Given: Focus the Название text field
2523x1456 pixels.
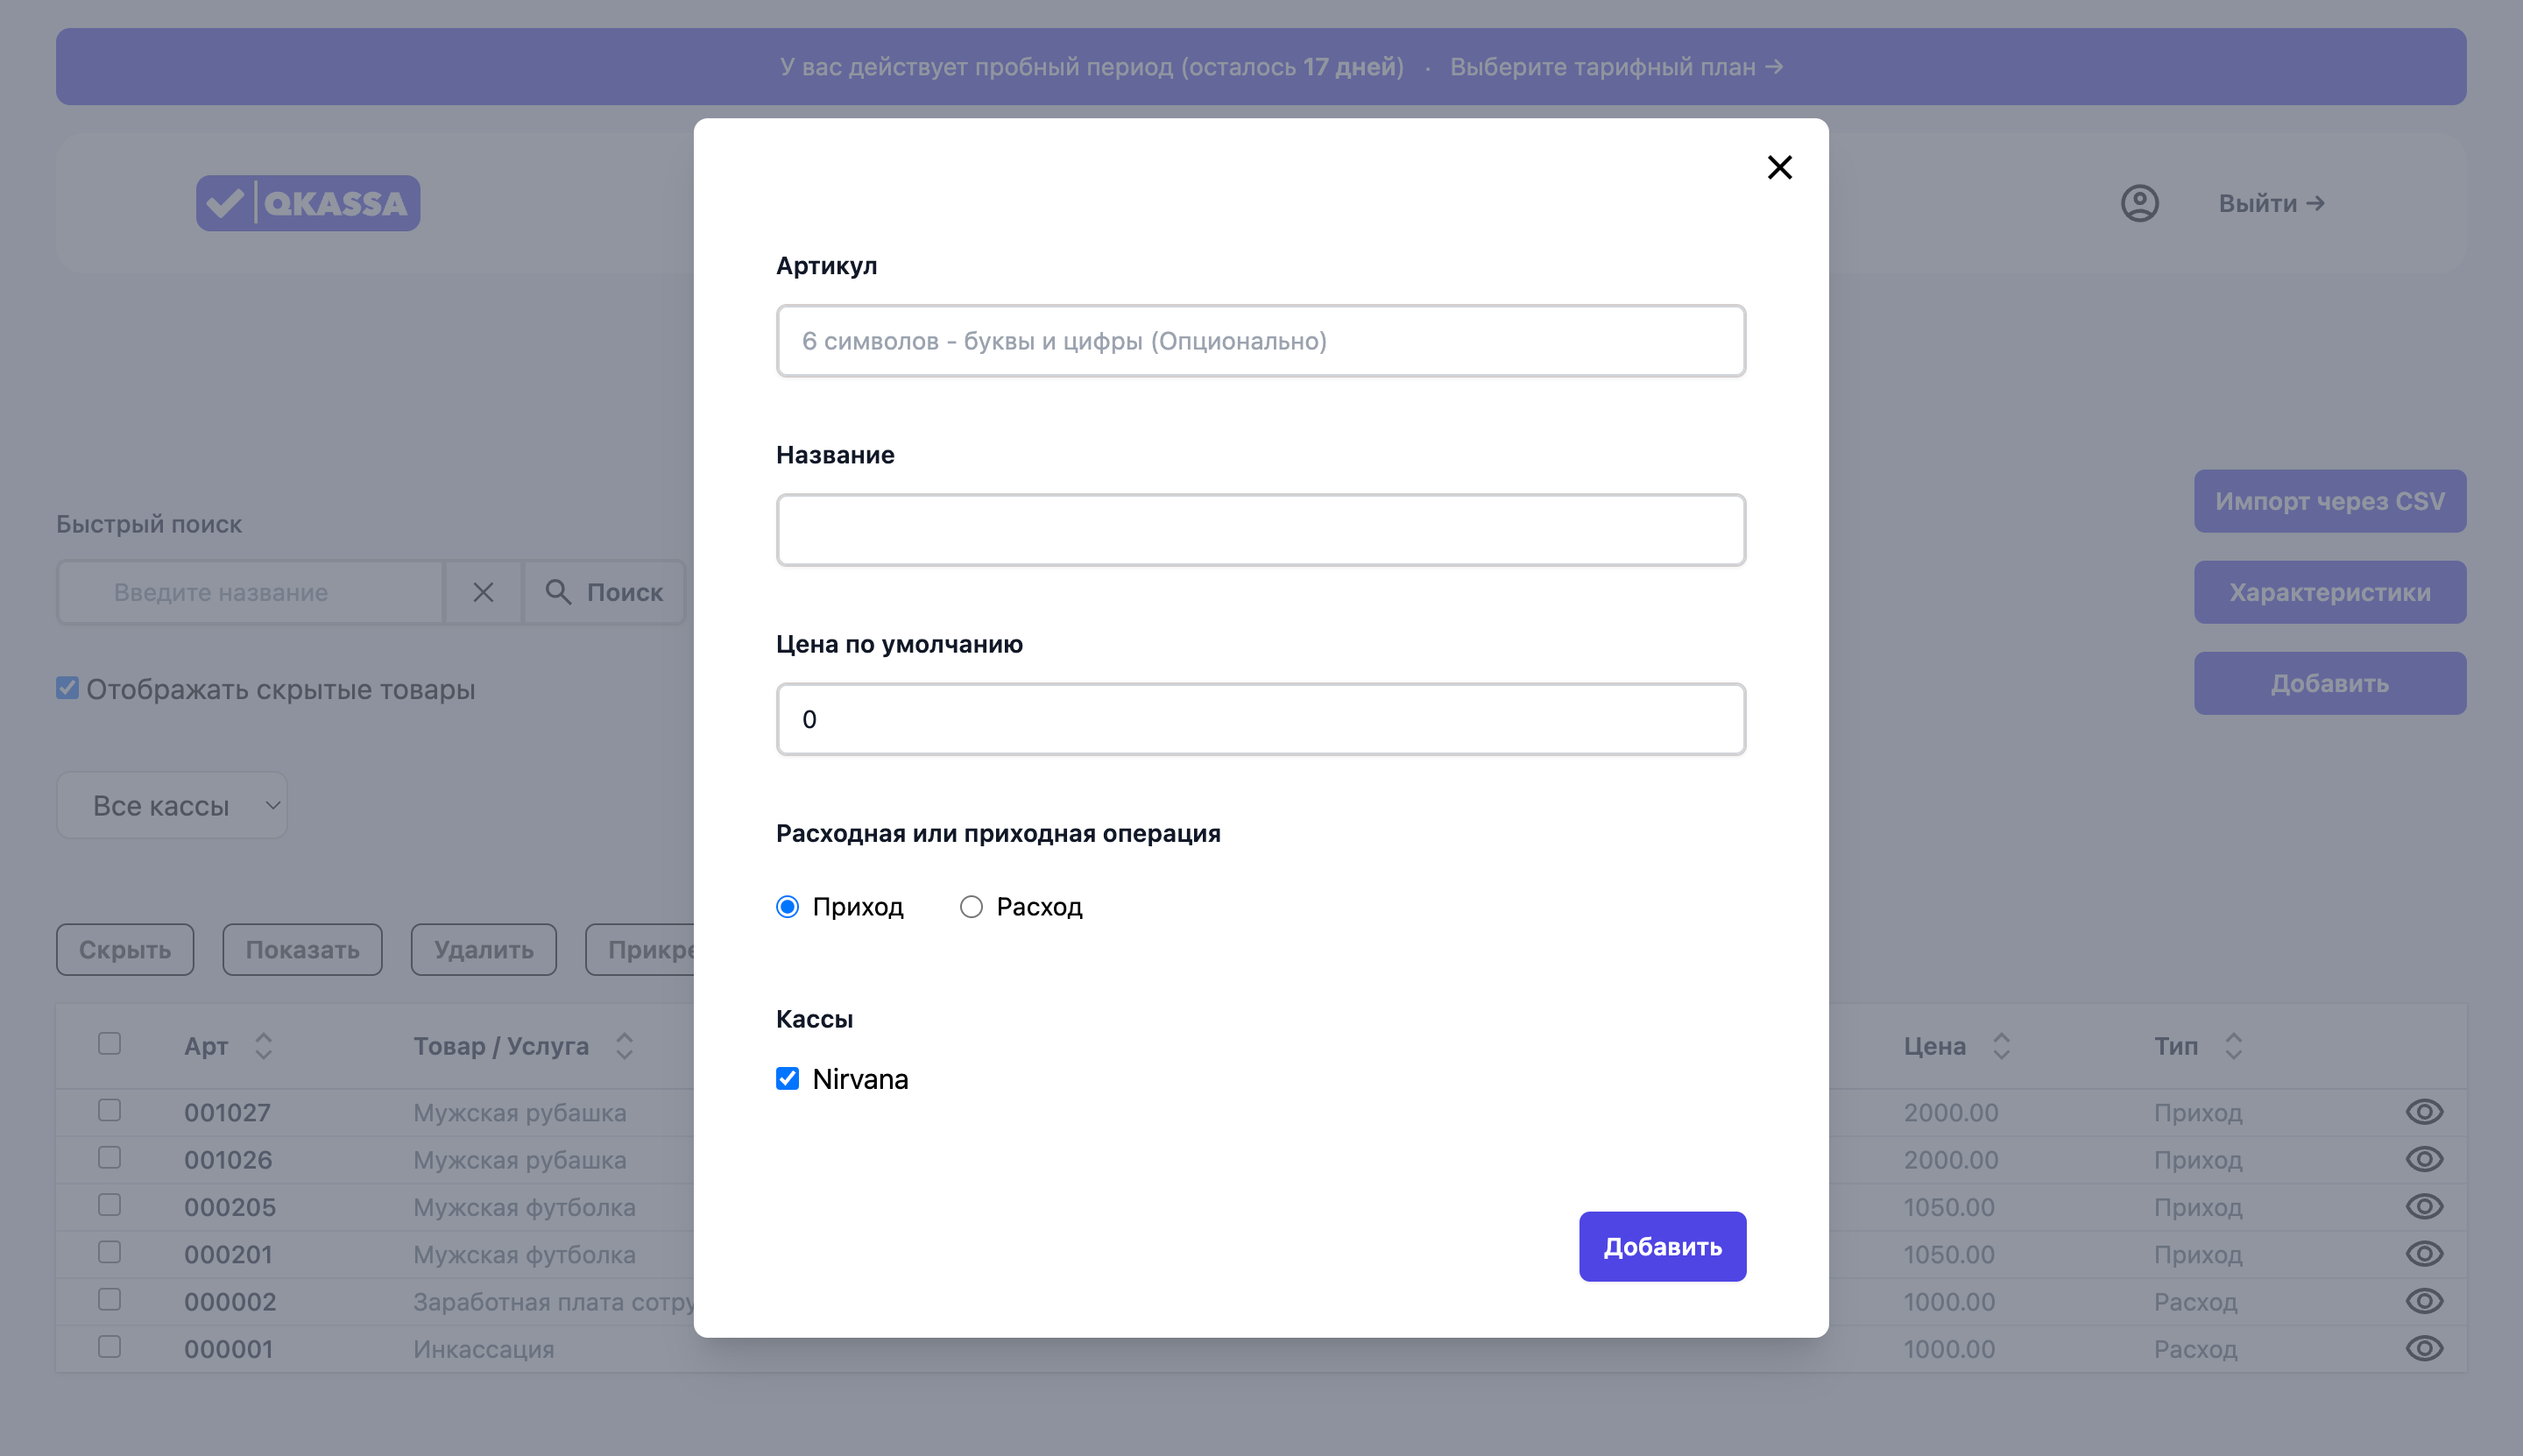Looking at the screenshot, I should pyautogui.click(x=1260, y=530).
